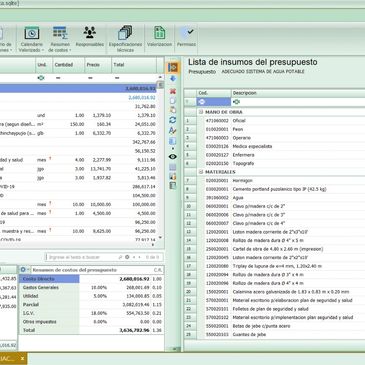Click the Descripcion column header

[x=298, y=93]
